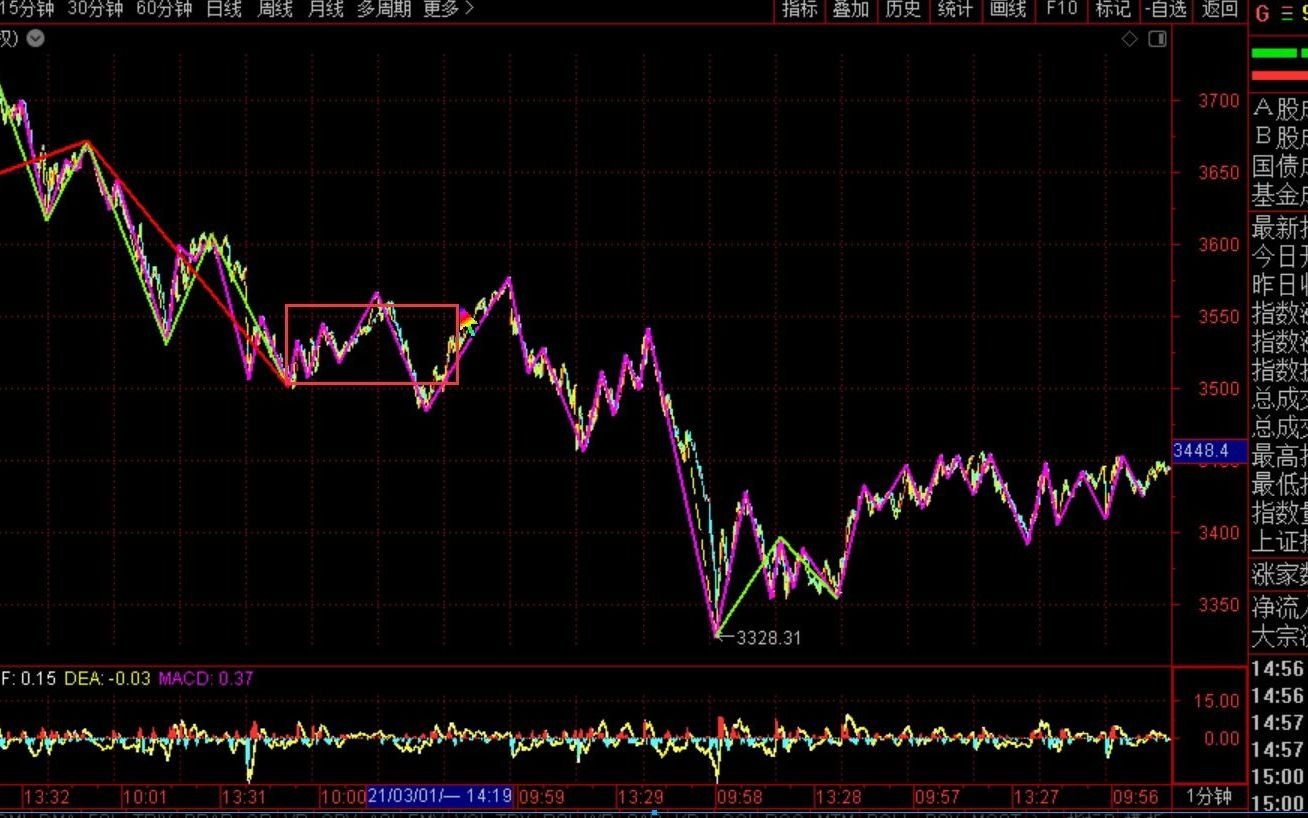Click the highlighted 21/03/01 14:19 date marker

440,797
